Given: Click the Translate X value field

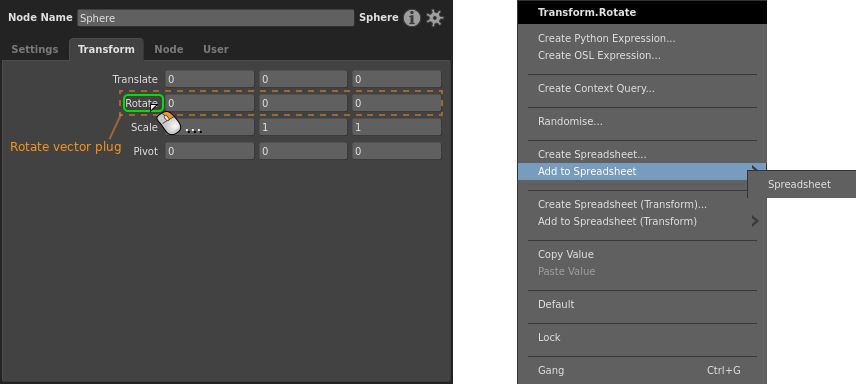Looking at the screenshot, I should click(210, 79).
